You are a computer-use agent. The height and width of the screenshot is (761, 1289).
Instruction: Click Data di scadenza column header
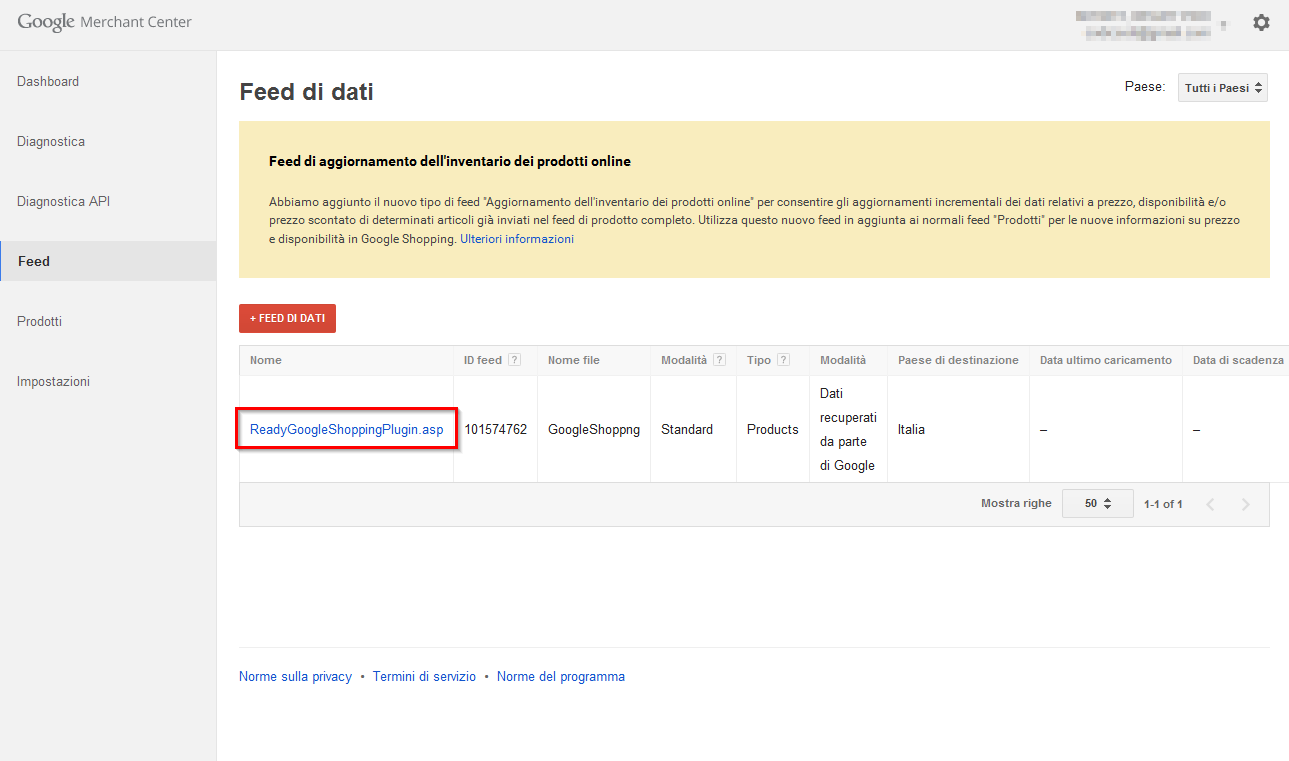click(x=1236, y=360)
